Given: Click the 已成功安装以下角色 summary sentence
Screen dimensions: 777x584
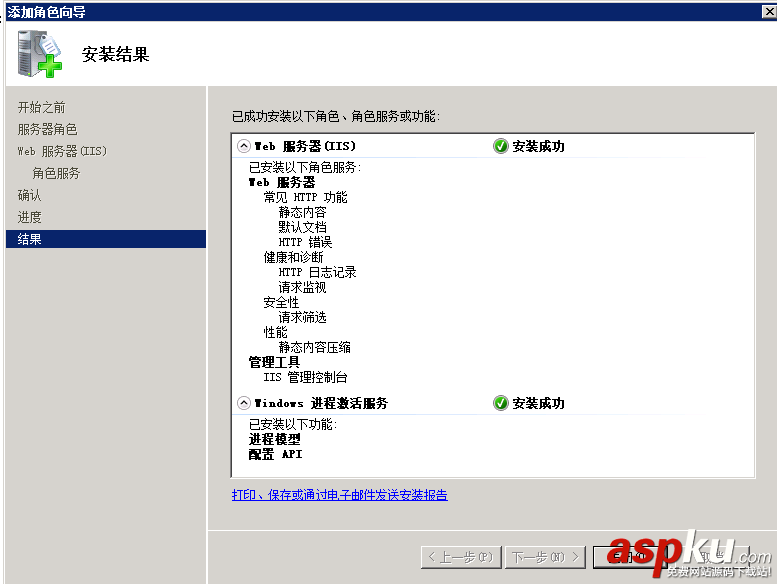Looking at the screenshot, I should [336, 116].
